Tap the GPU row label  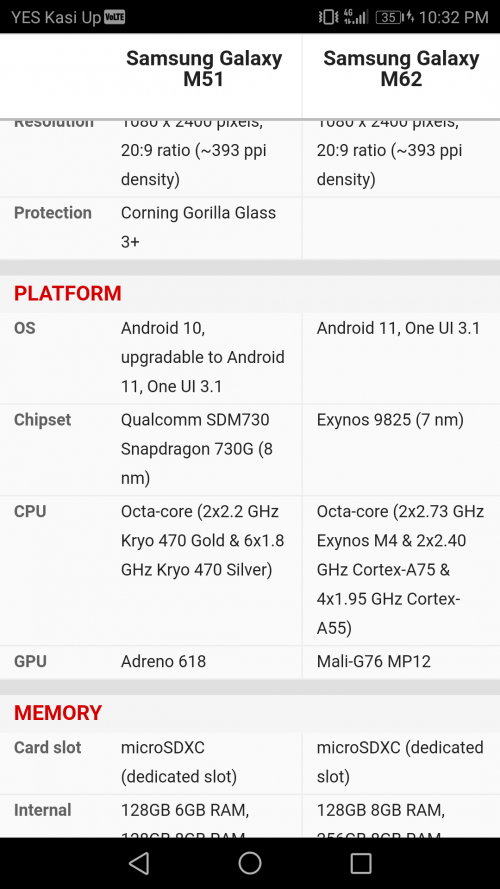(30, 662)
